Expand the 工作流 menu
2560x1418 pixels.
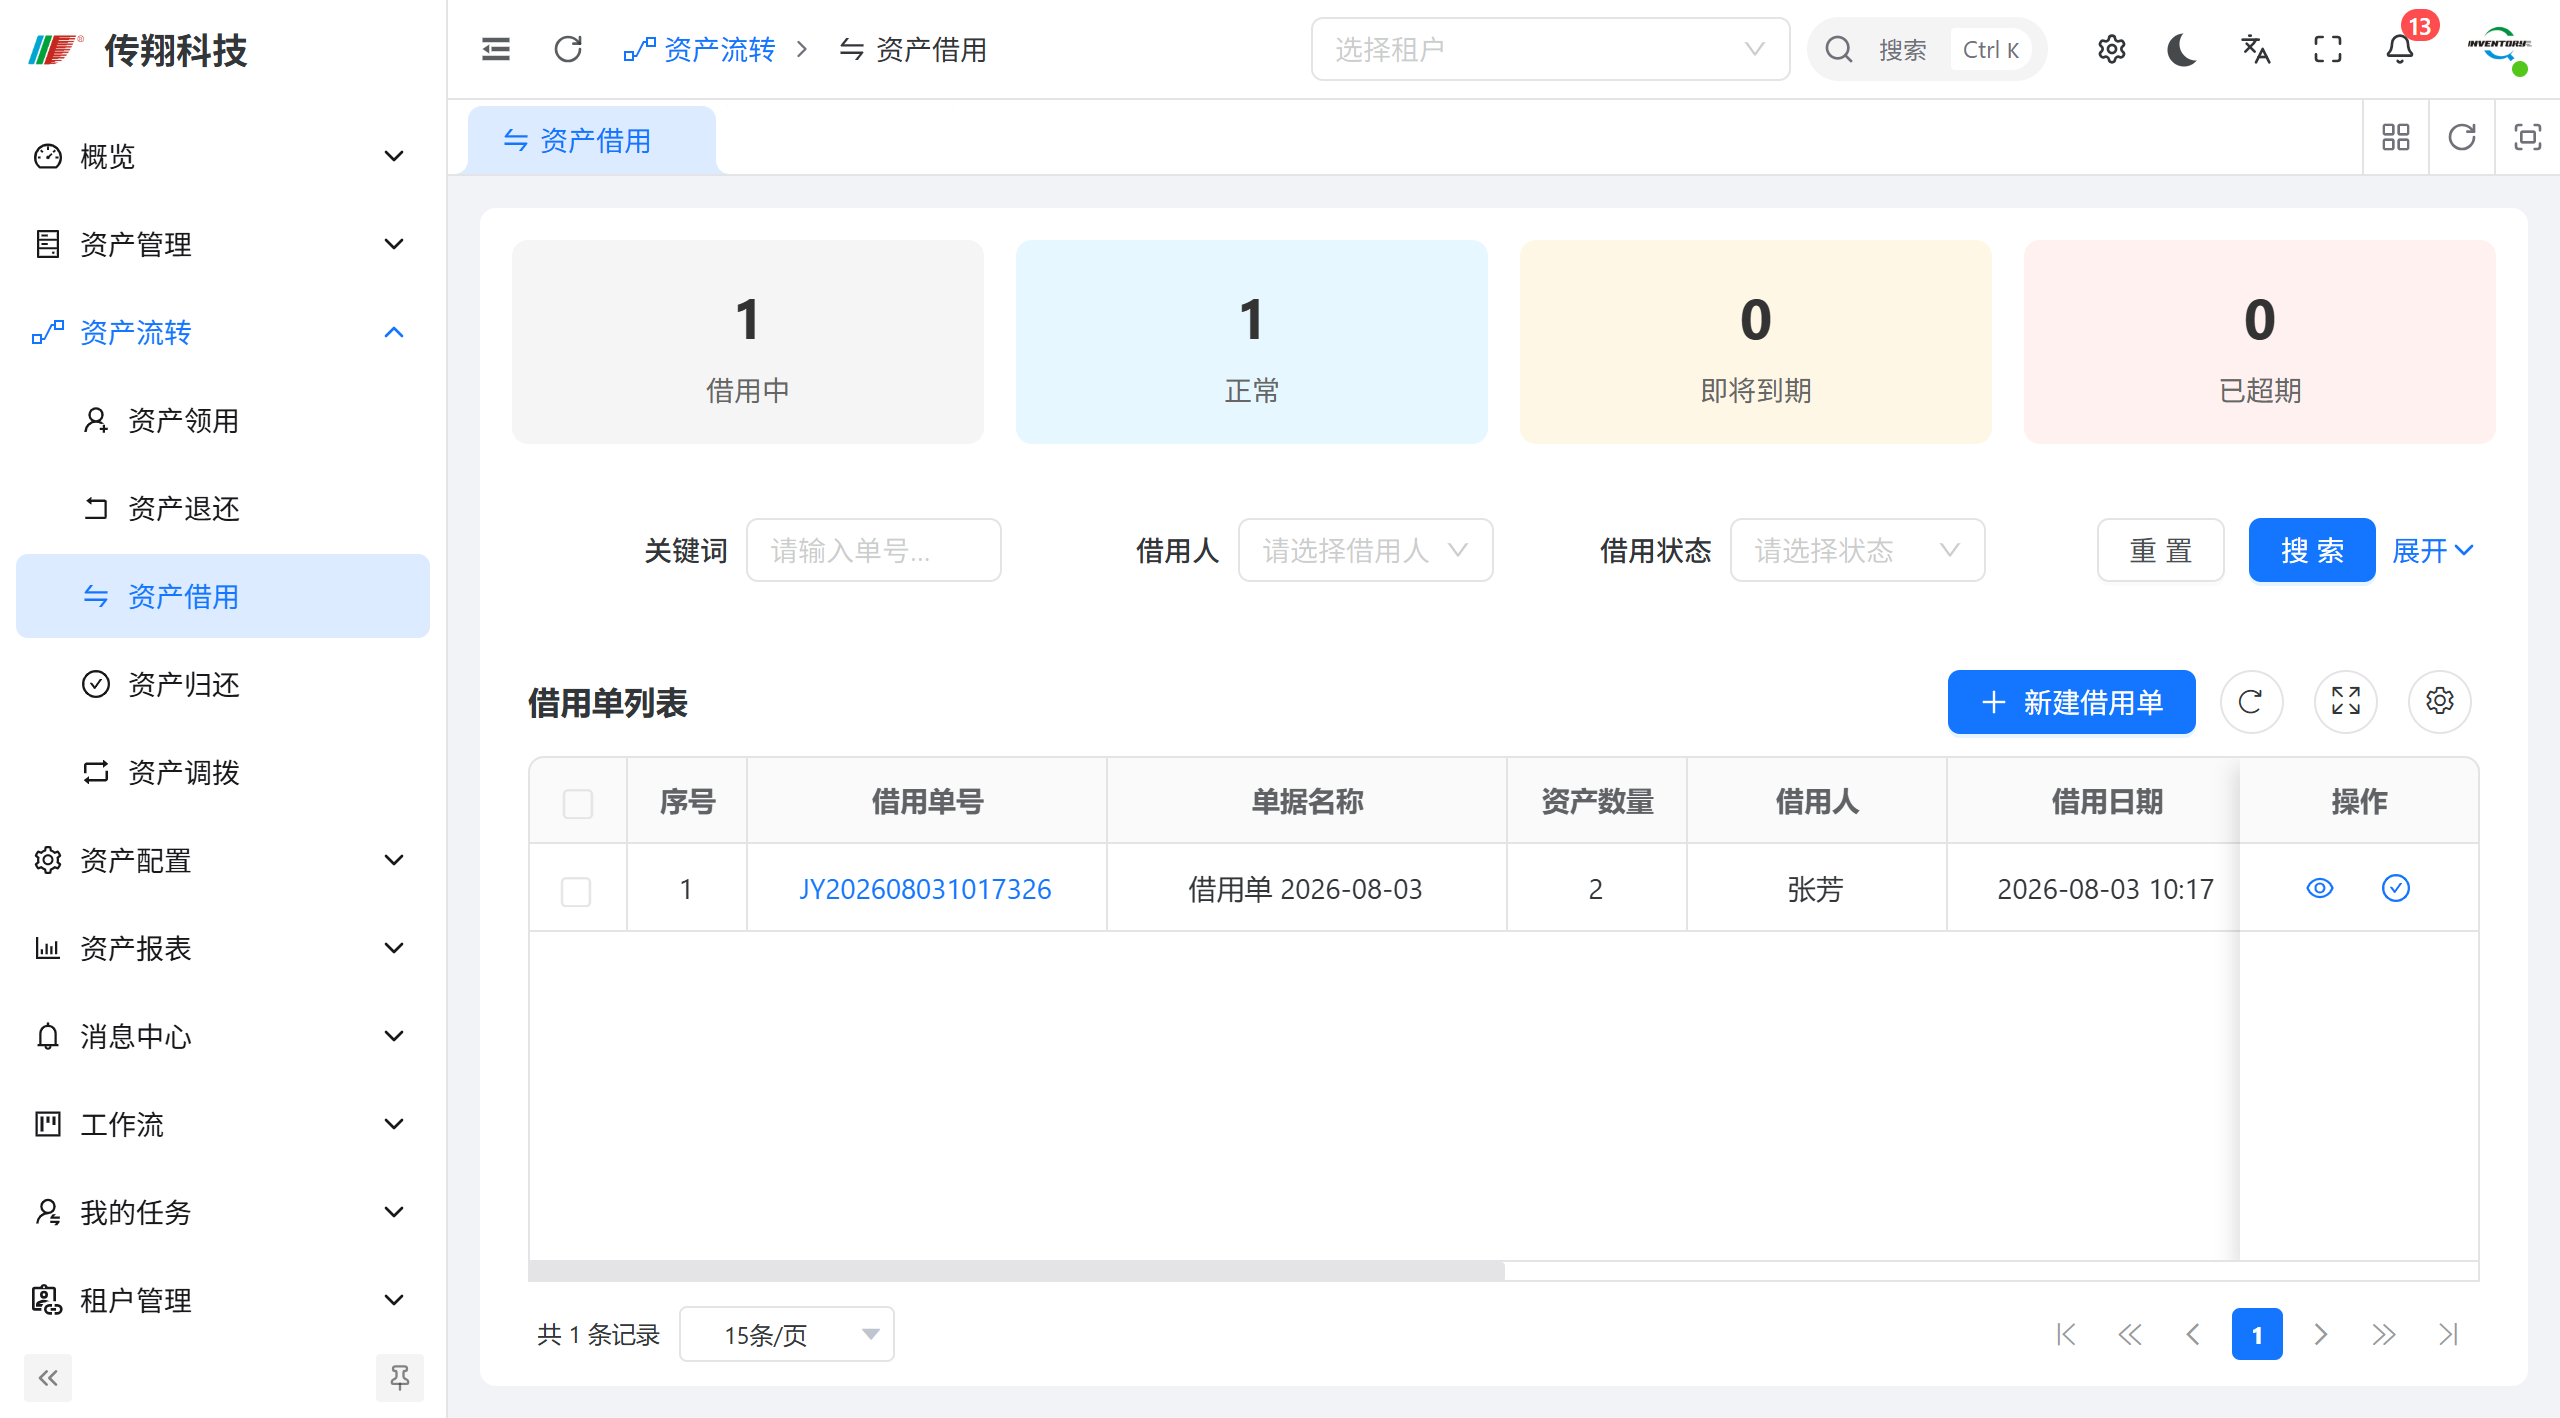click(x=222, y=1124)
